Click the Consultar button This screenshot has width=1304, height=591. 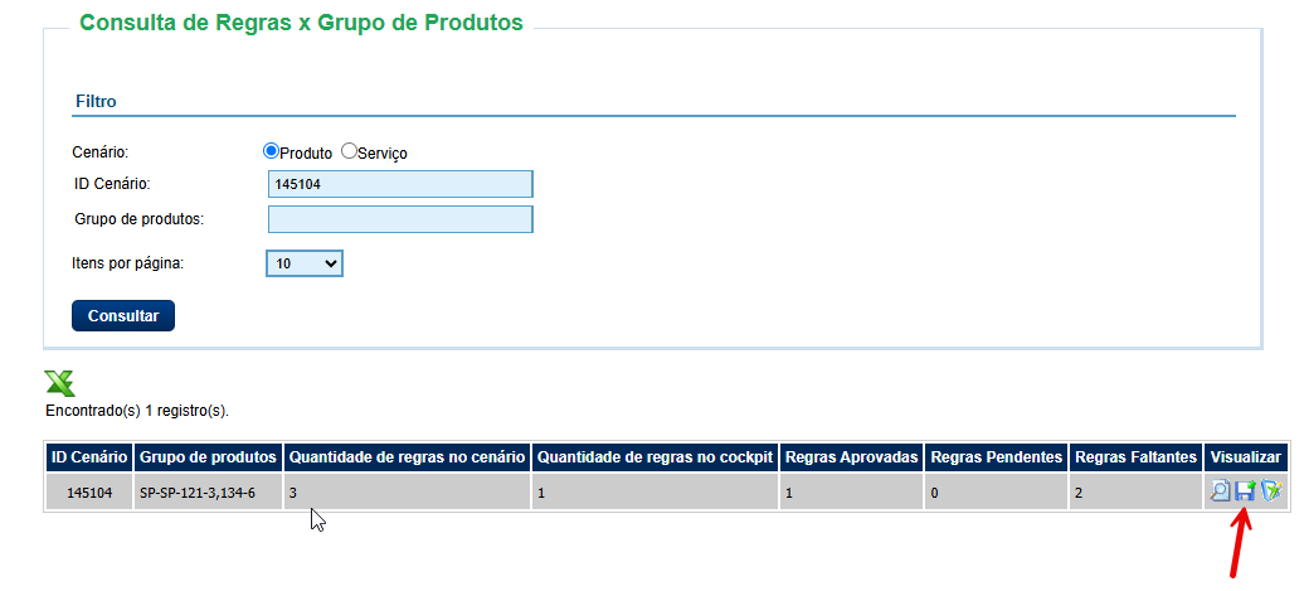click(123, 316)
